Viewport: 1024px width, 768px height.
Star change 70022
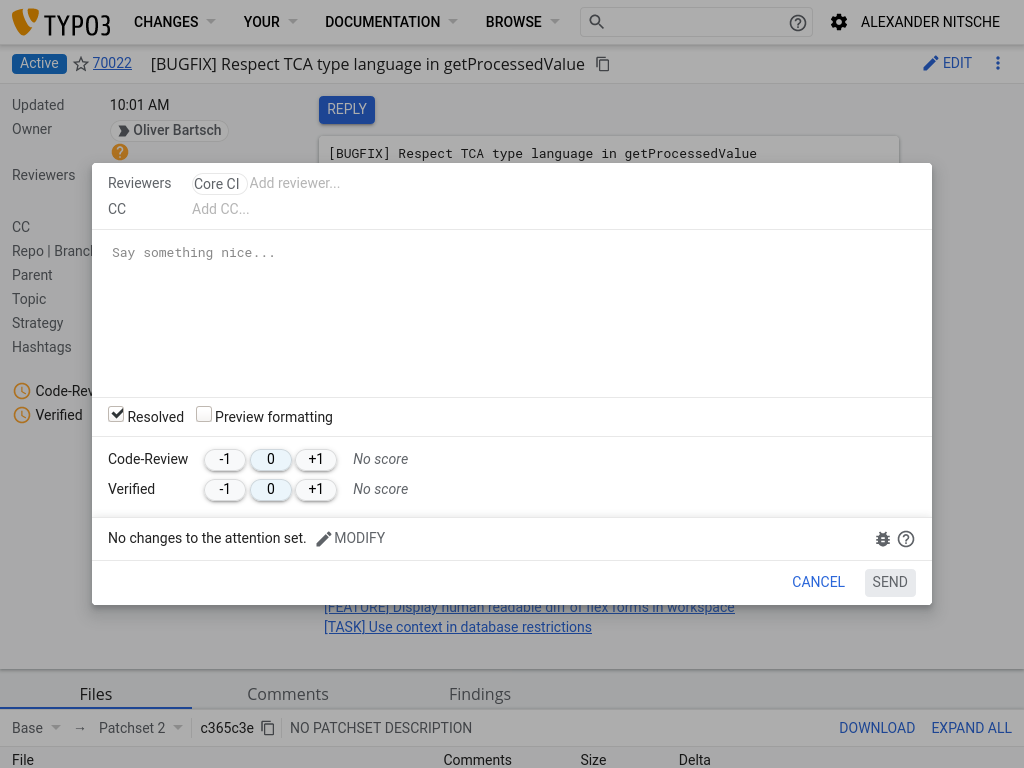click(x=81, y=64)
